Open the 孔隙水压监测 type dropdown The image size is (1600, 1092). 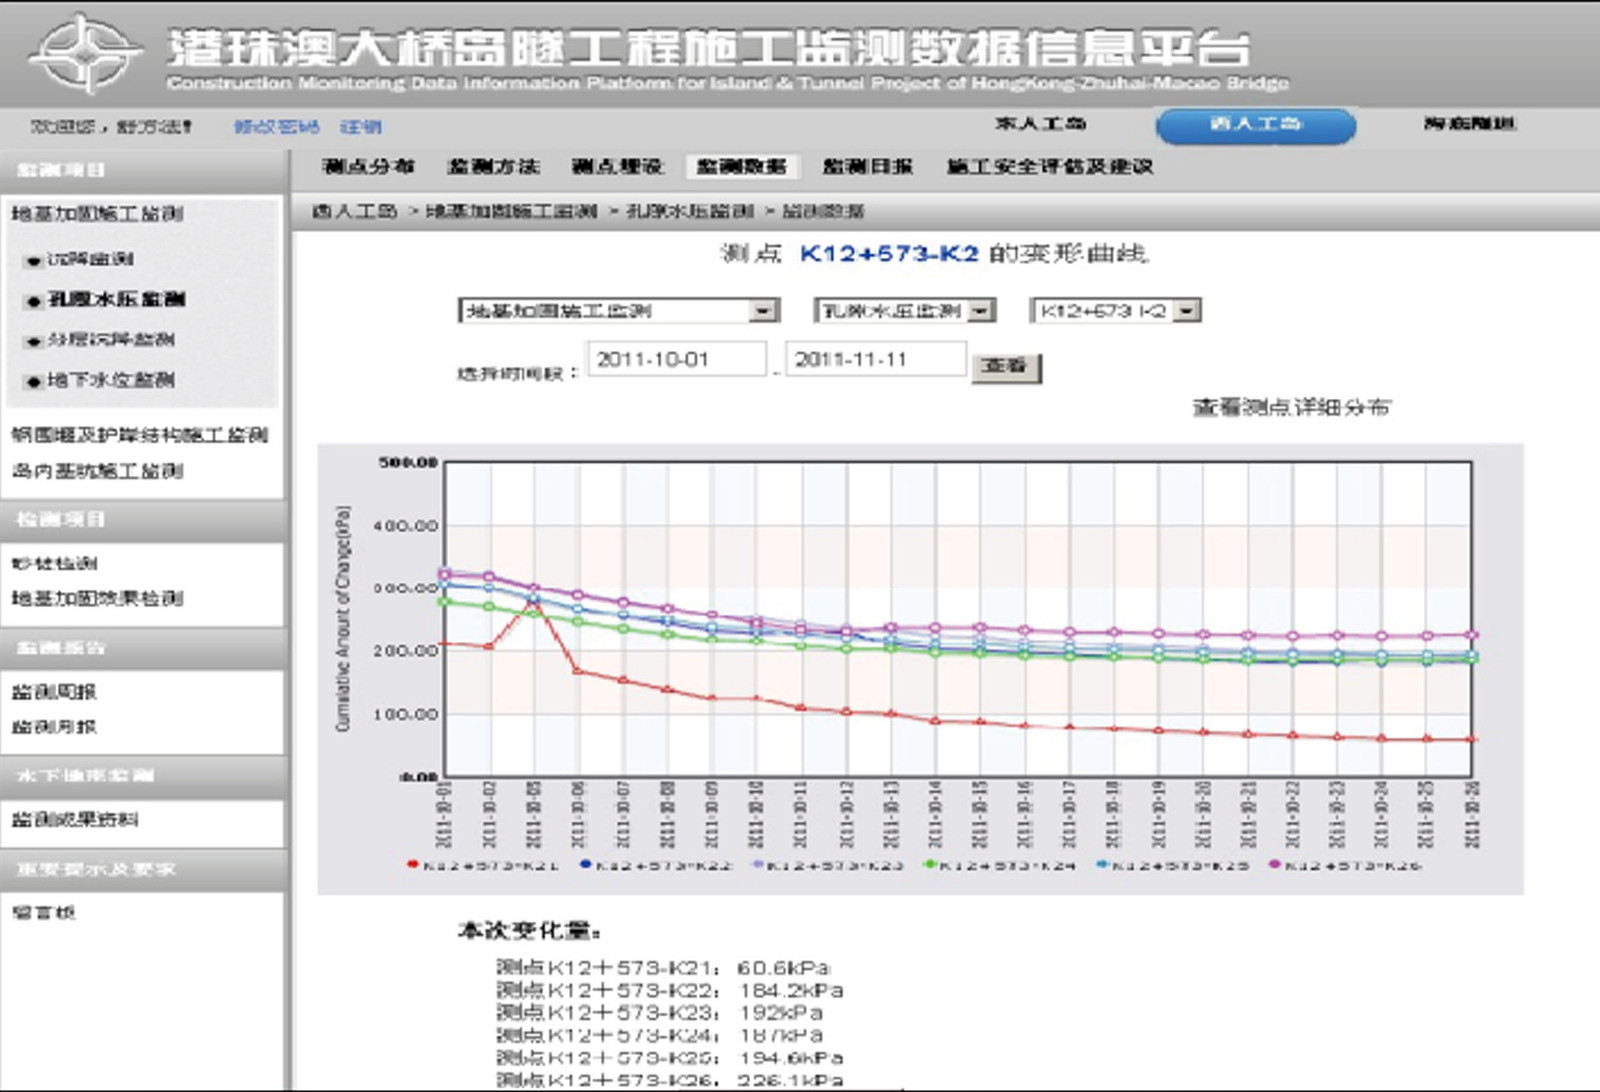tap(905, 311)
